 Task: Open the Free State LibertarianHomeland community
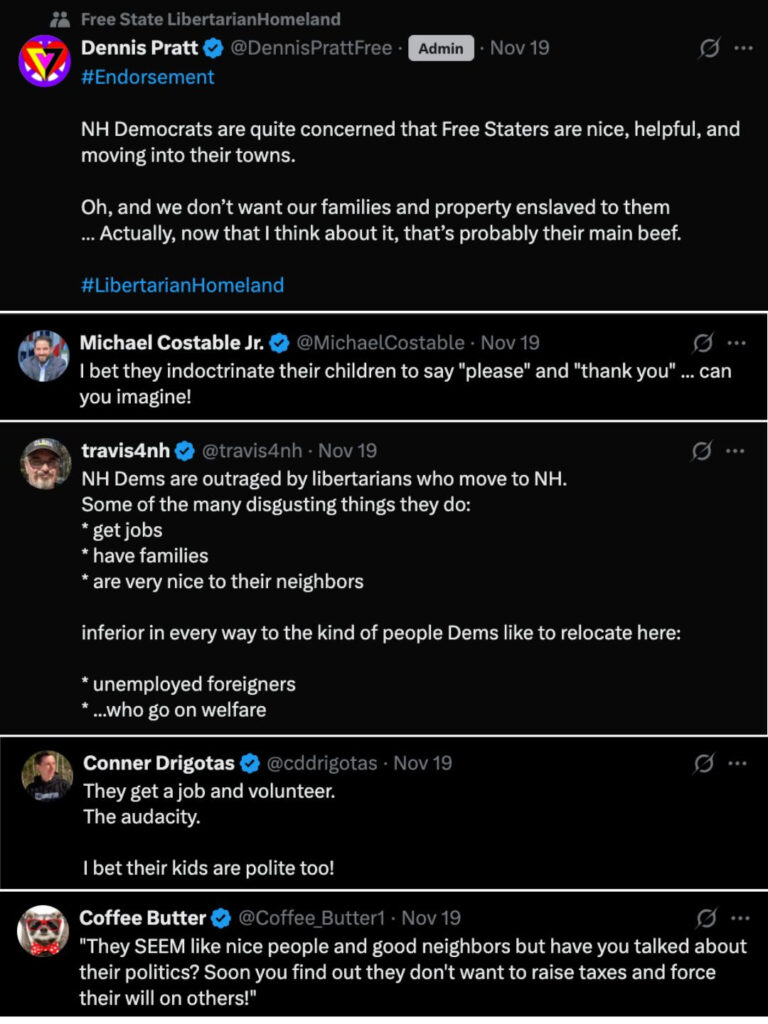210,19
